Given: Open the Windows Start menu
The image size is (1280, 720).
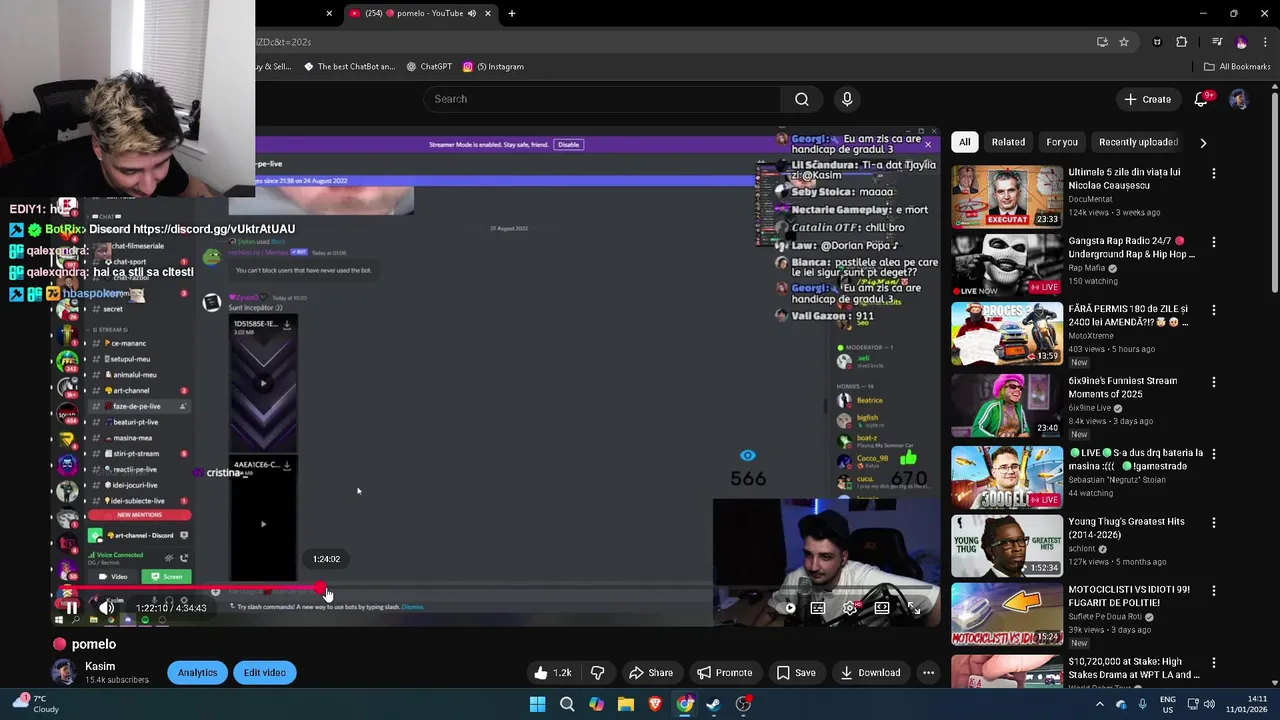Looking at the screenshot, I should point(537,704).
